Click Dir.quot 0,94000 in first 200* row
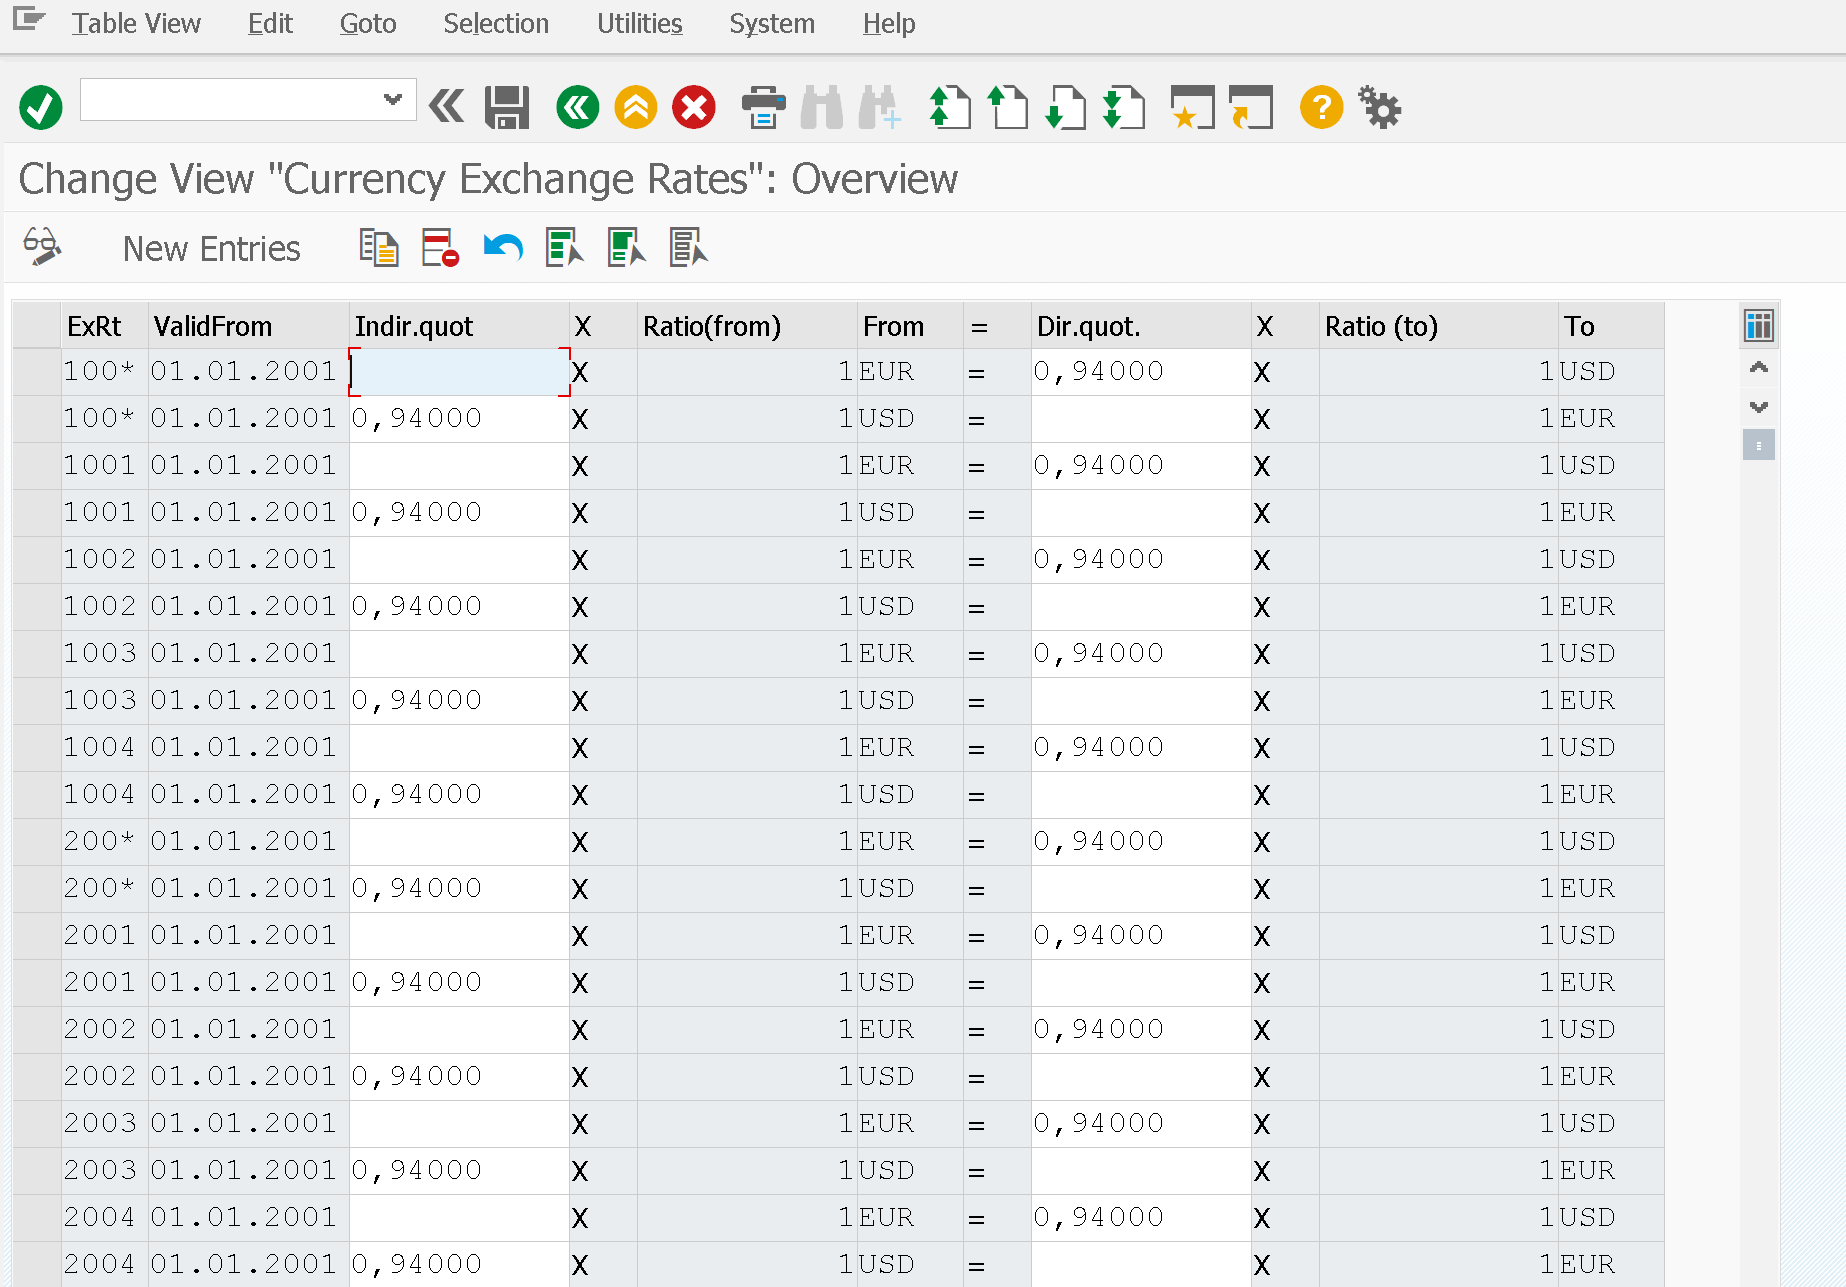The height and width of the screenshot is (1287, 1846). click(1141, 842)
